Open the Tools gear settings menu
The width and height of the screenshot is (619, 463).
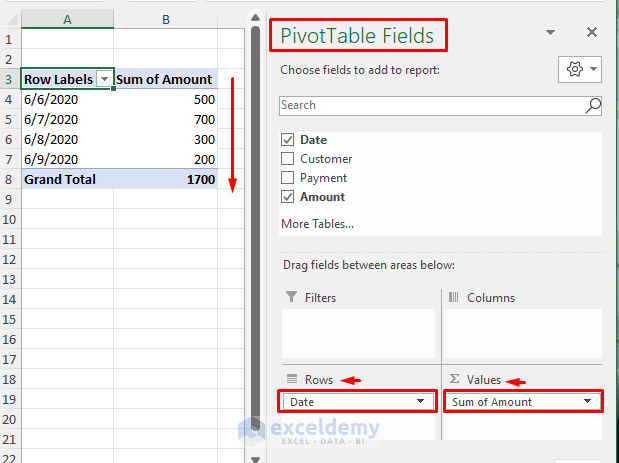coord(581,69)
